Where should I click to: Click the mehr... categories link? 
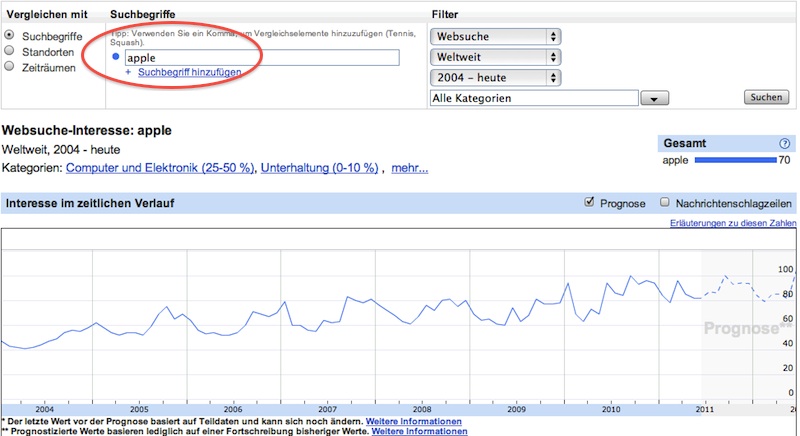410,168
